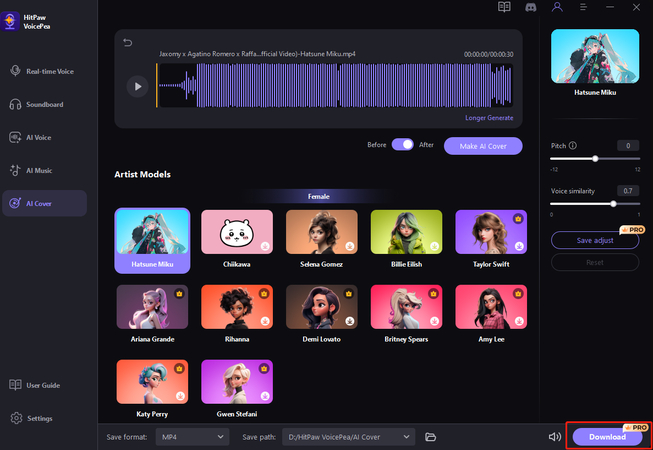
Task: Select the Gwen Stefani artist model
Action: [x=237, y=390]
